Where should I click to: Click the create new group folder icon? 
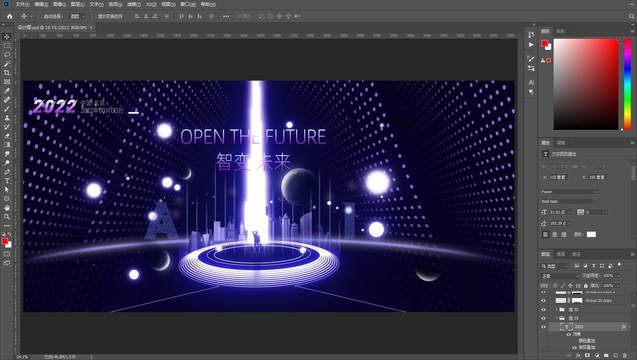[x=606, y=356]
